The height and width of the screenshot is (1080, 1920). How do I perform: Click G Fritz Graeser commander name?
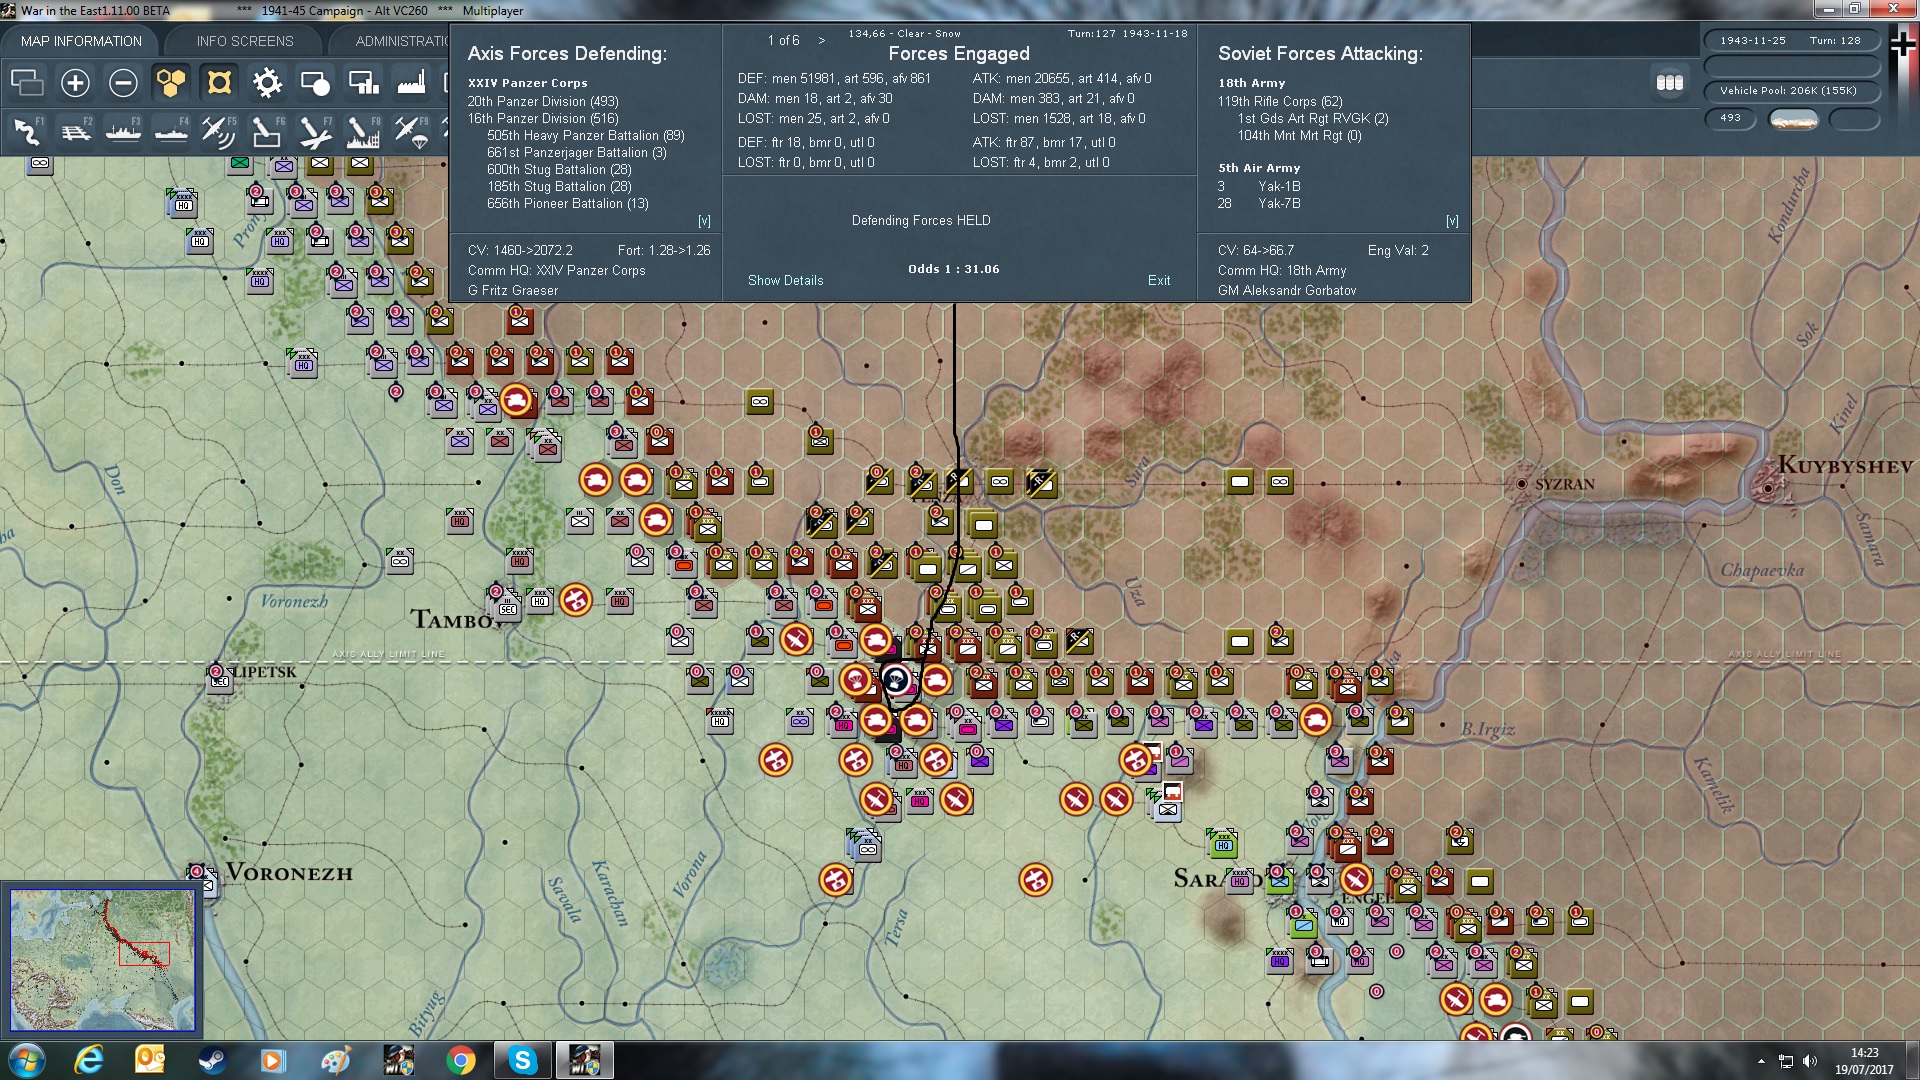(x=513, y=291)
